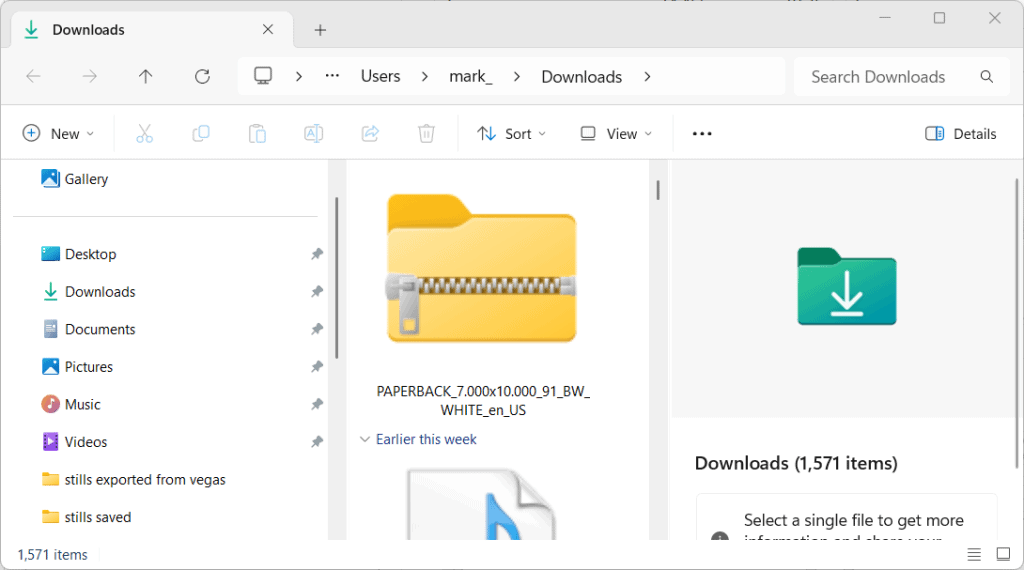Expand chevron after Downloads breadcrumb

[x=647, y=76]
